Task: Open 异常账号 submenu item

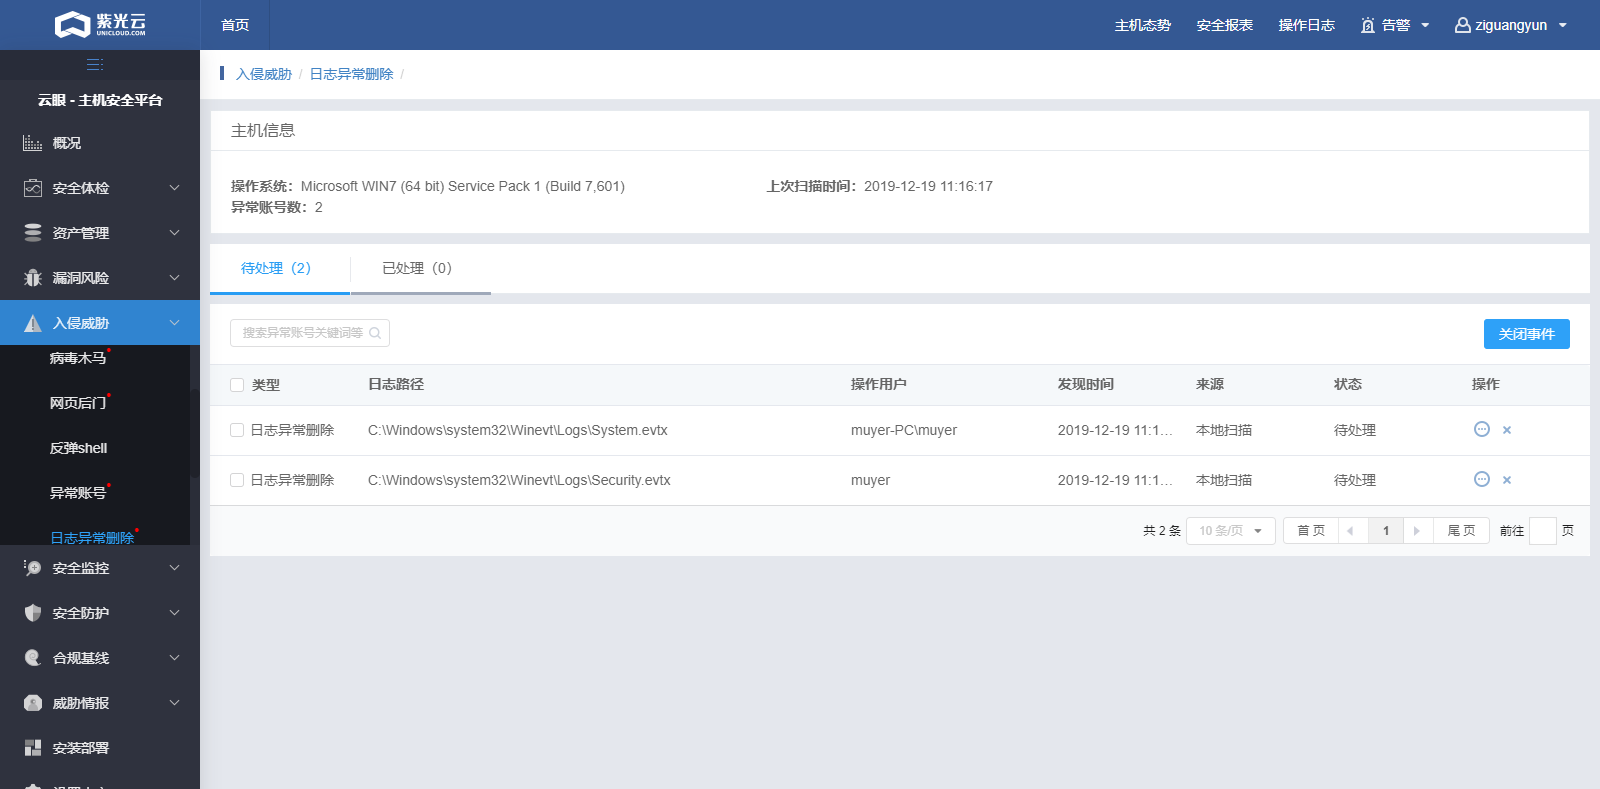Action: [78, 493]
